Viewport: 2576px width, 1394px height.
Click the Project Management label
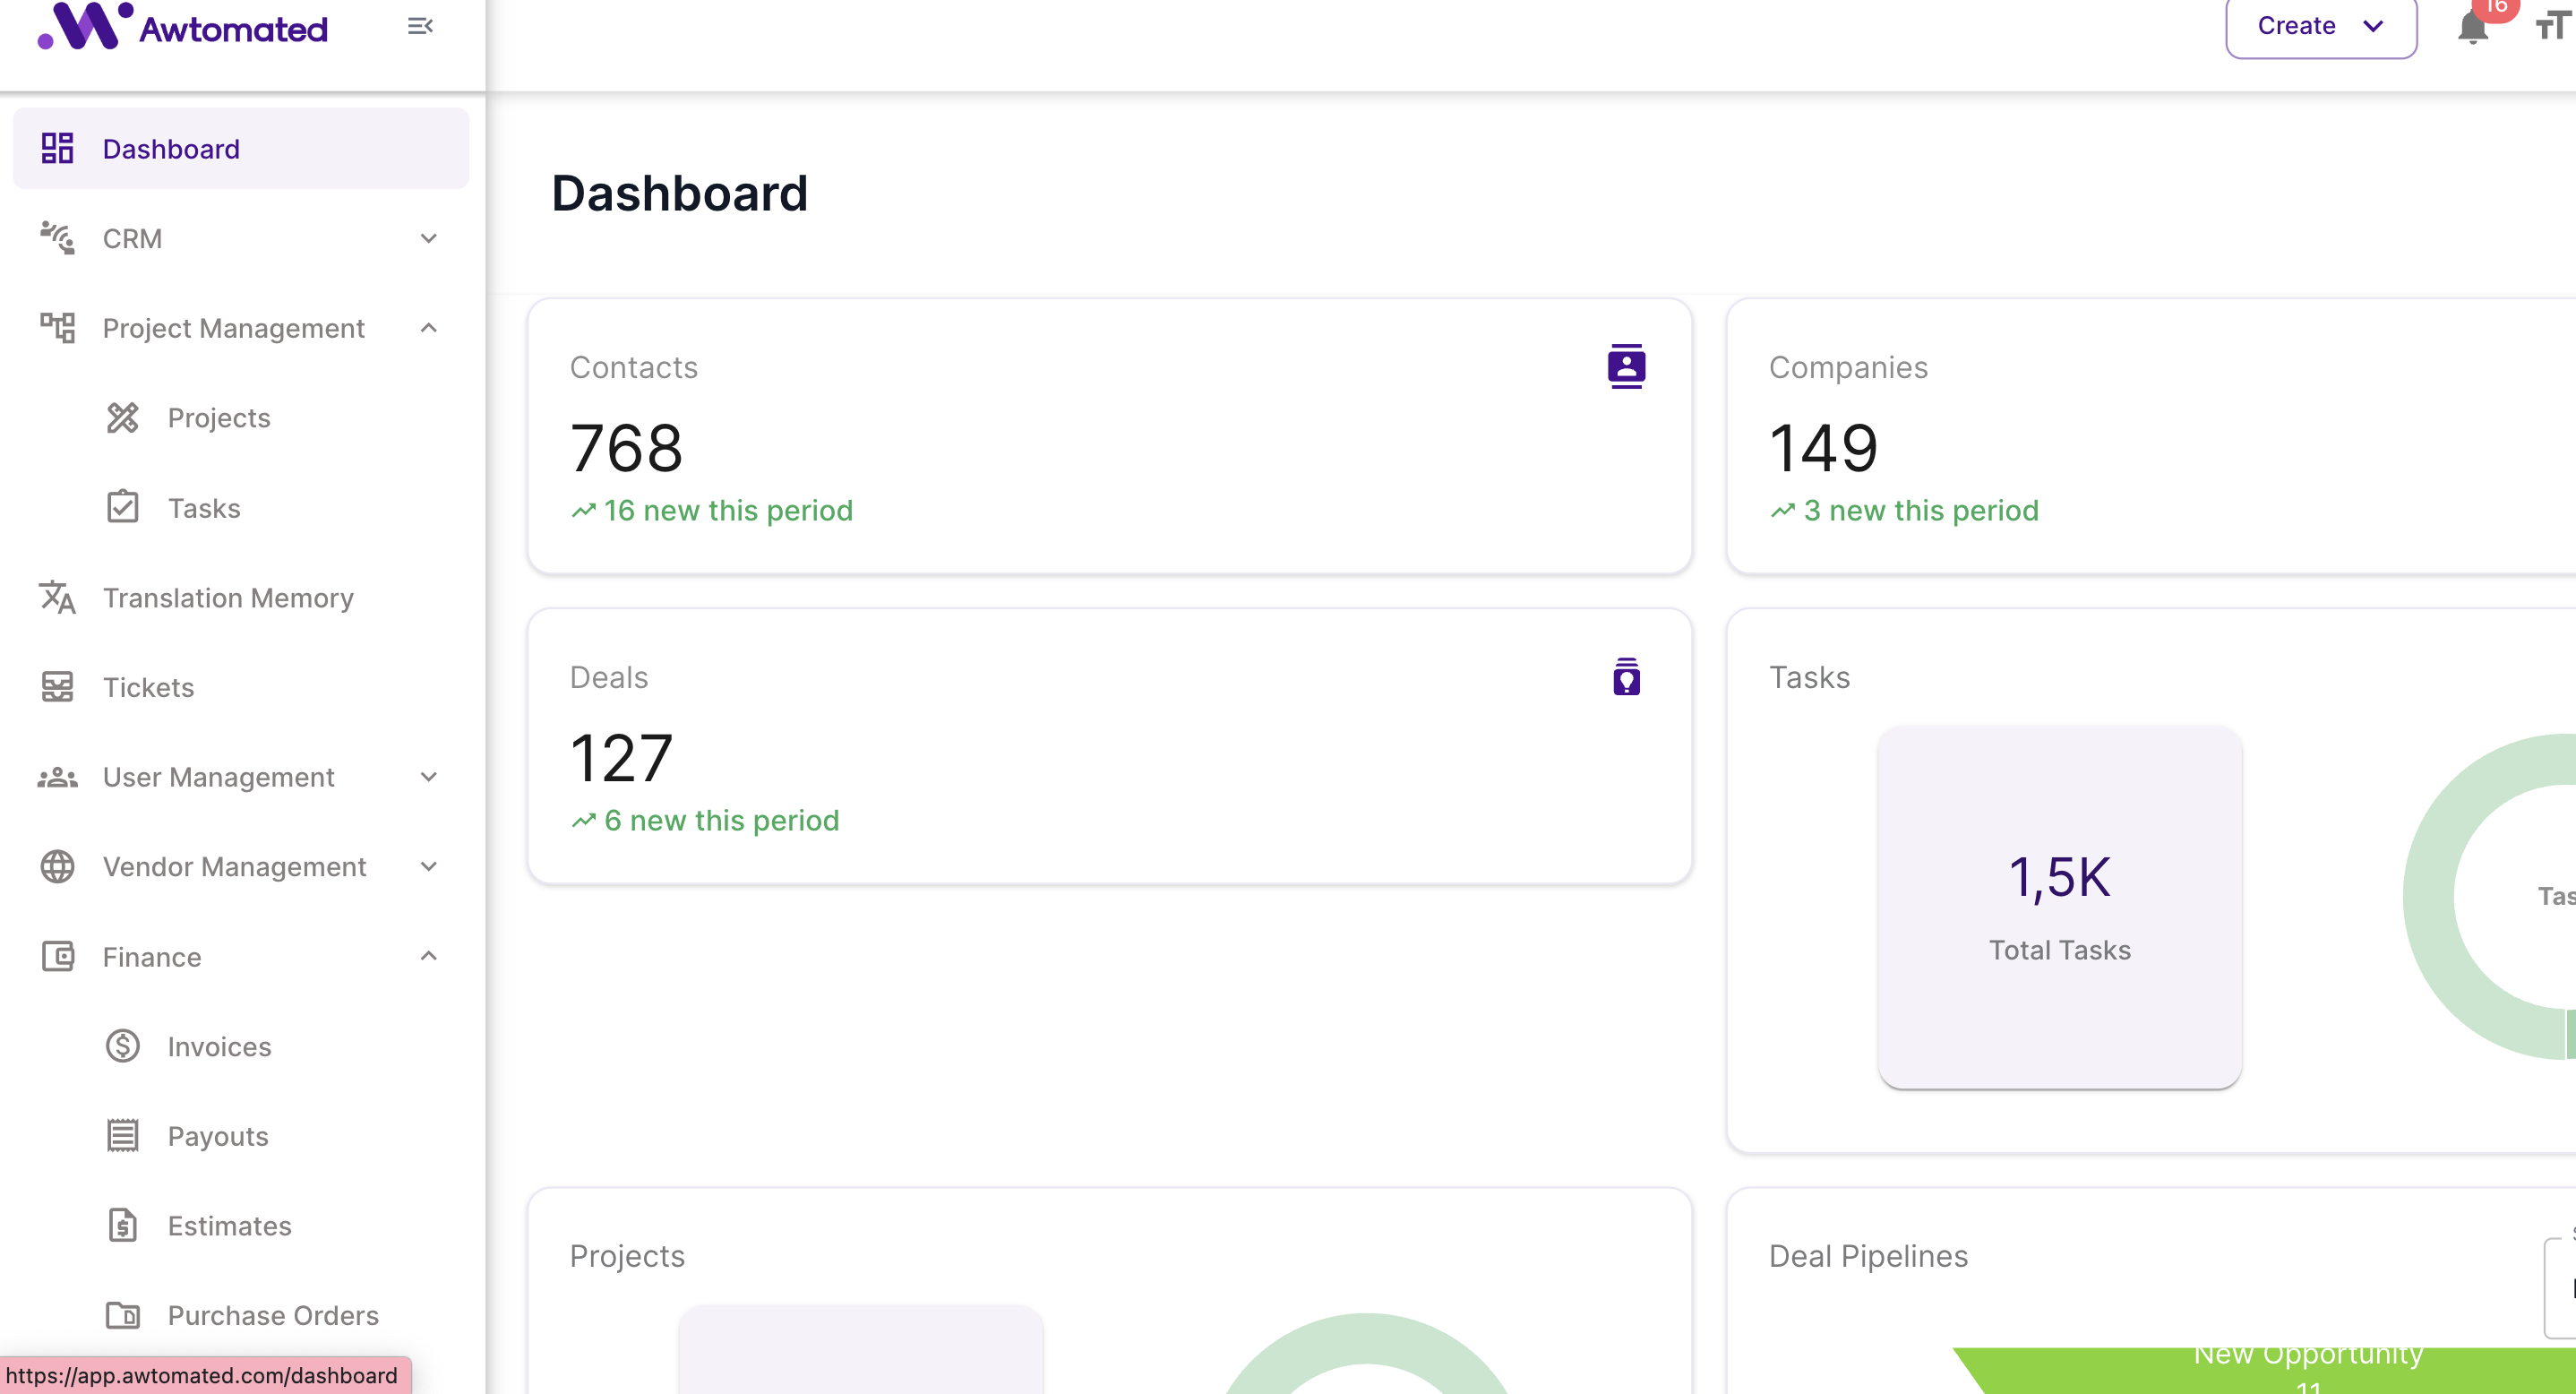[x=233, y=328]
